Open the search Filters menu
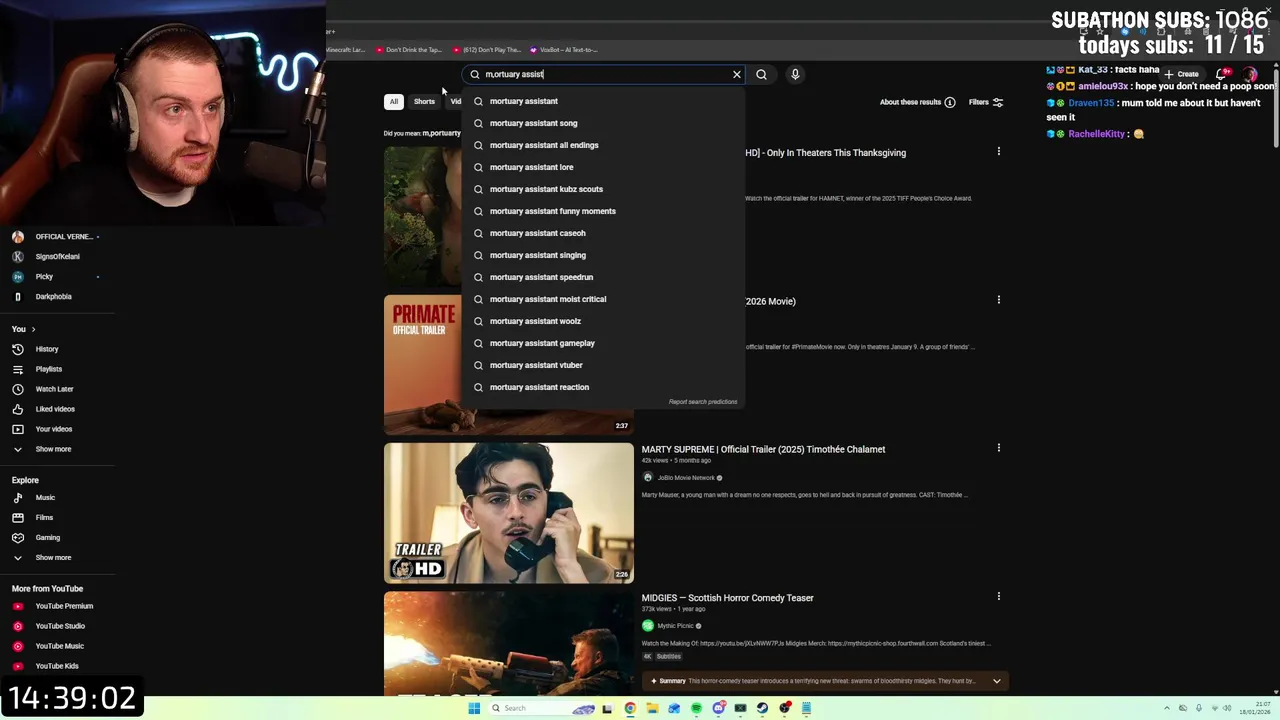Screen dimensions: 1280x720 (986, 102)
